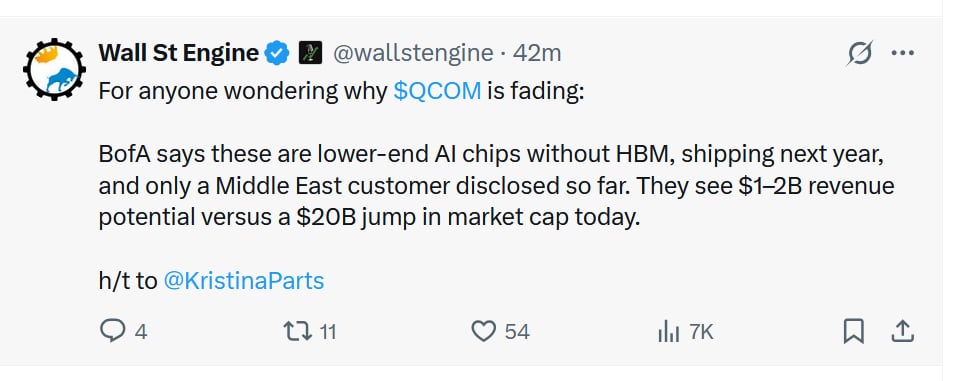Open the @wallstengine handle link
This screenshot has width=954, height=381.
413,54
